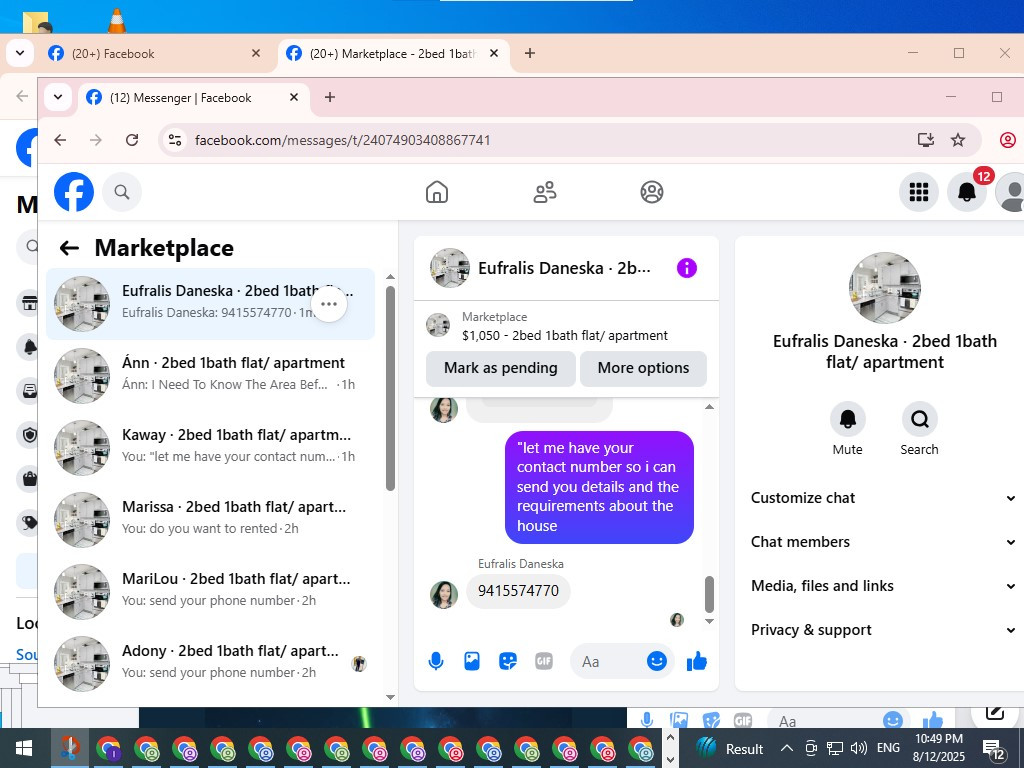Open site information icon in address bar
1024x768 pixels.
(x=175, y=140)
